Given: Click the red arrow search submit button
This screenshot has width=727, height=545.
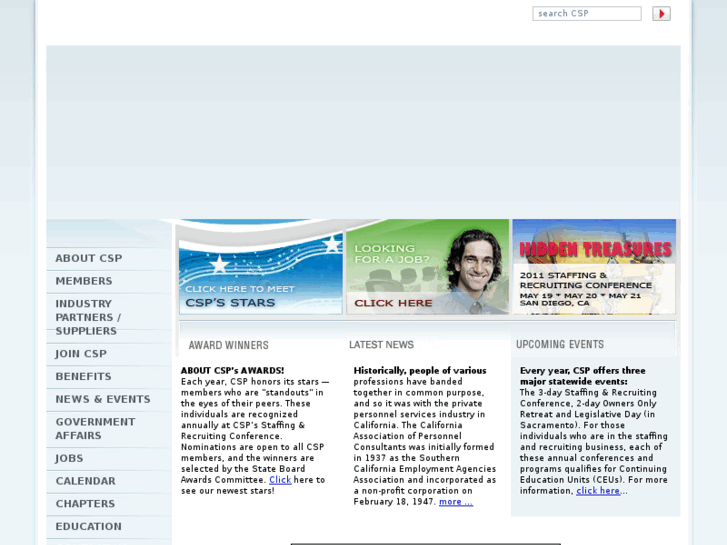Looking at the screenshot, I should click(661, 13).
